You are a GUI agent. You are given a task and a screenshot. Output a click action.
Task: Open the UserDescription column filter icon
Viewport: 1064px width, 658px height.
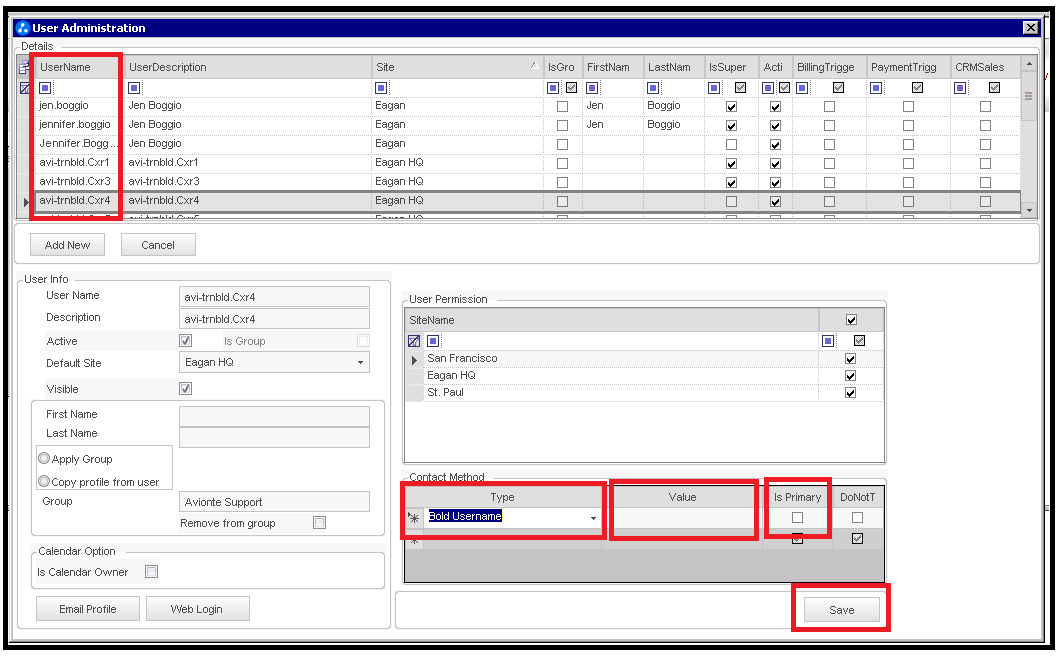pos(134,88)
